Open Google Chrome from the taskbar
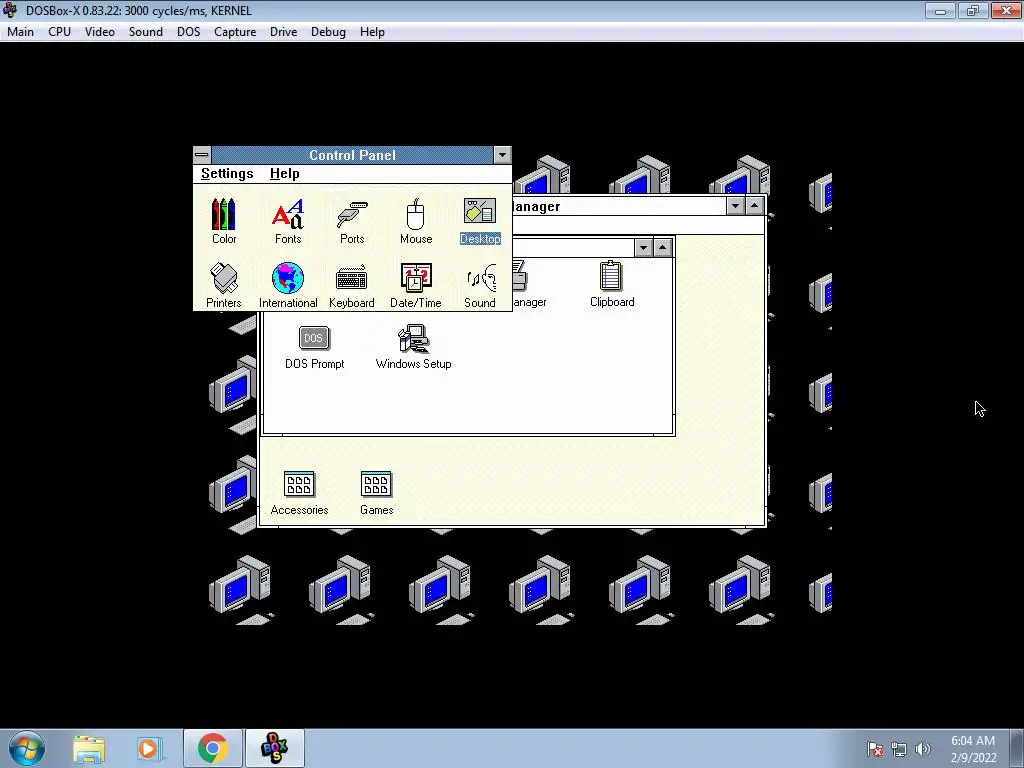The height and width of the screenshot is (768, 1024). pyautogui.click(x=212, y=748)
